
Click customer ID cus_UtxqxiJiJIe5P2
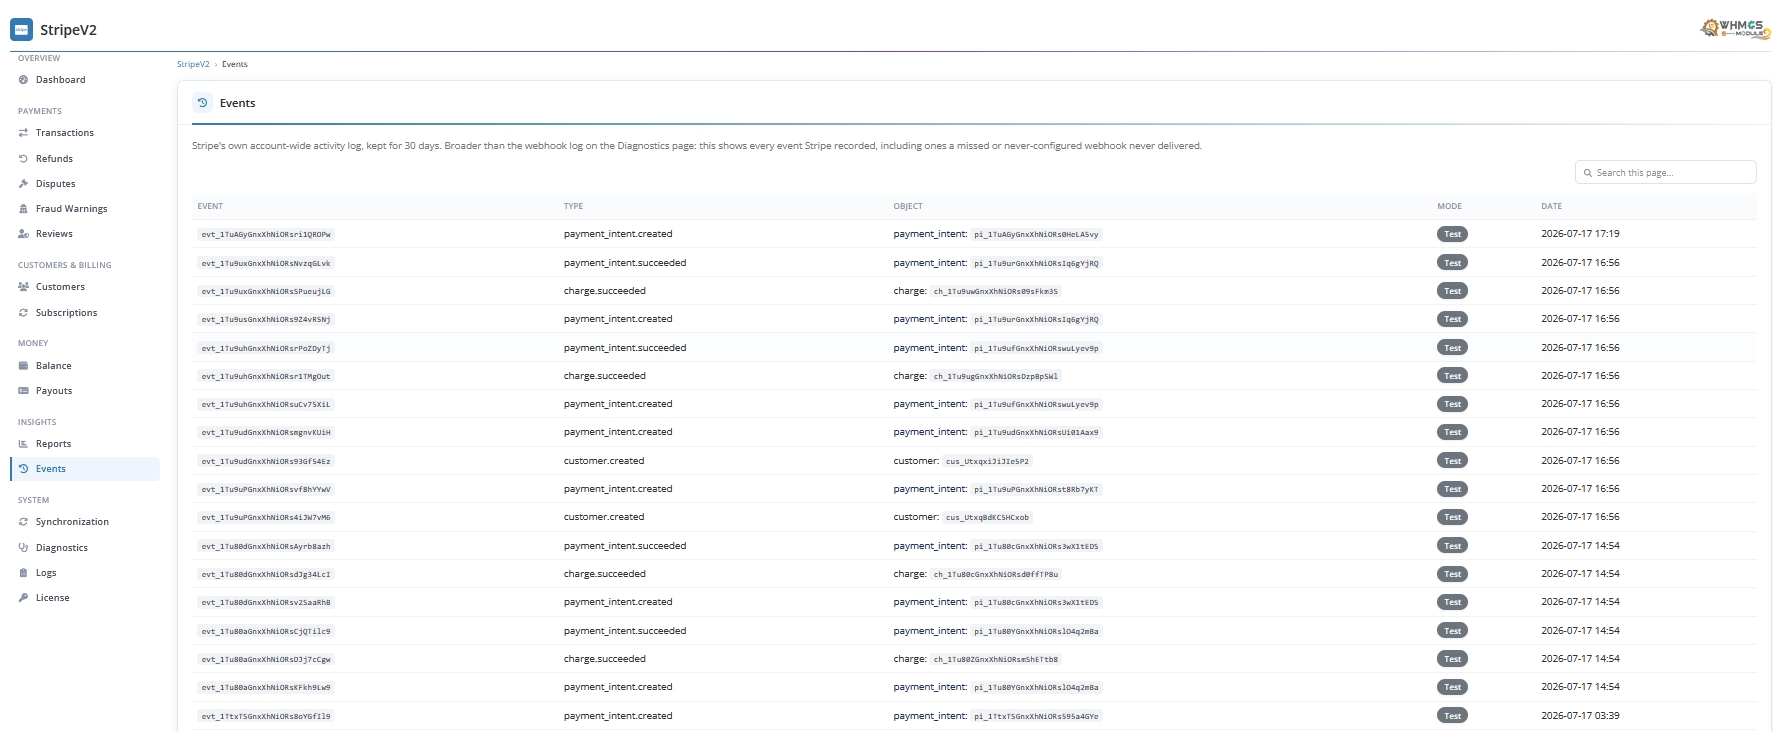tap(987, 461)
